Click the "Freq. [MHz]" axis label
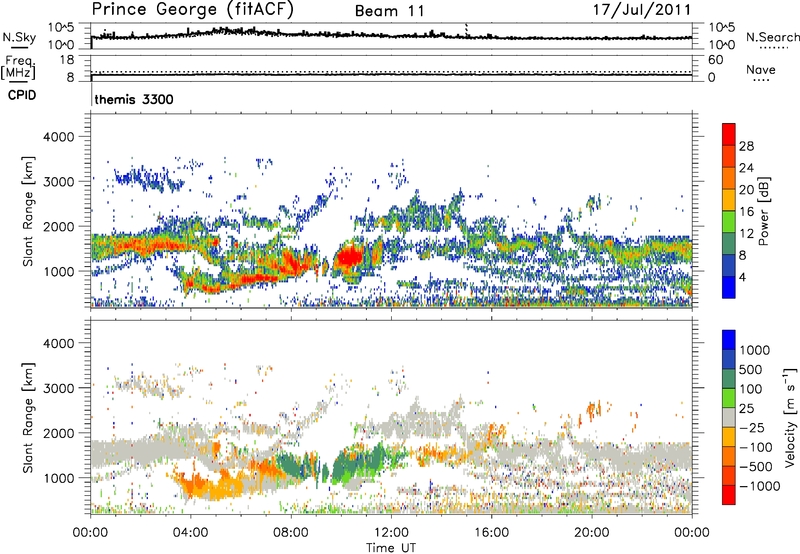Viewport: 800px width, 554px height. click(x=19, y=67)
